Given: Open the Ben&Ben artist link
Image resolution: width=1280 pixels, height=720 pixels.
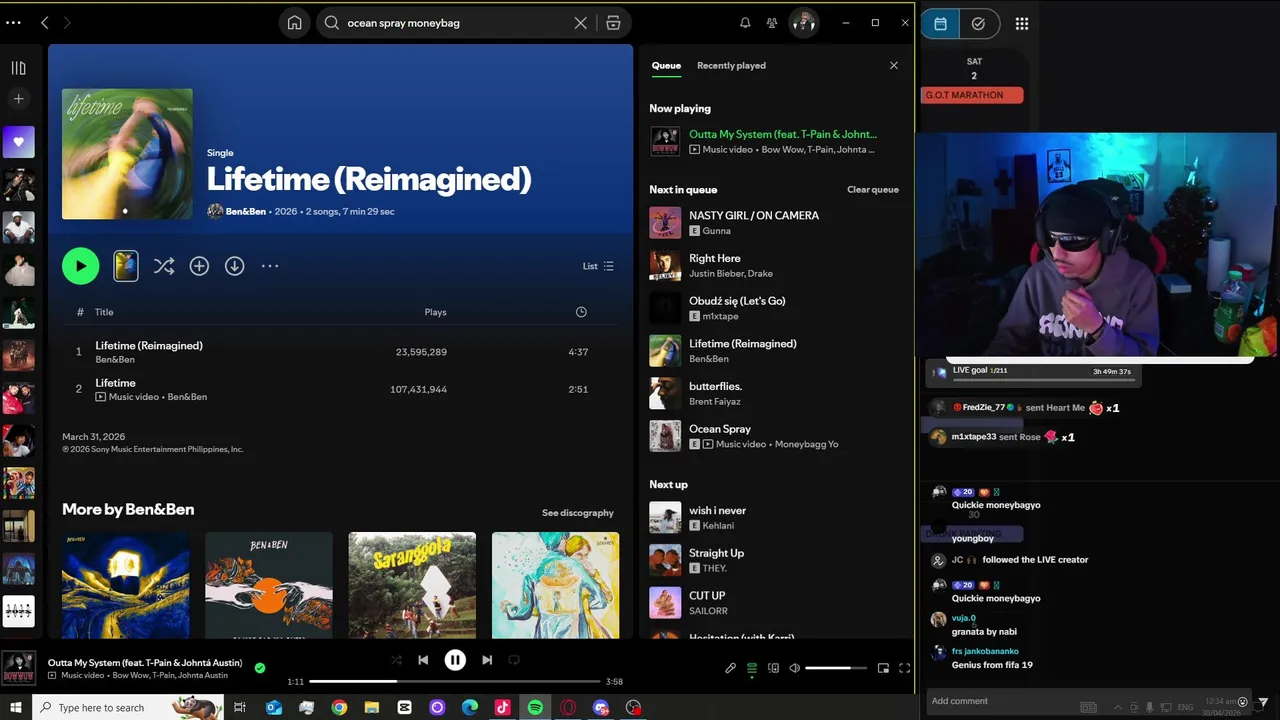Looking at the screenshot, I should tap(245, 212).
